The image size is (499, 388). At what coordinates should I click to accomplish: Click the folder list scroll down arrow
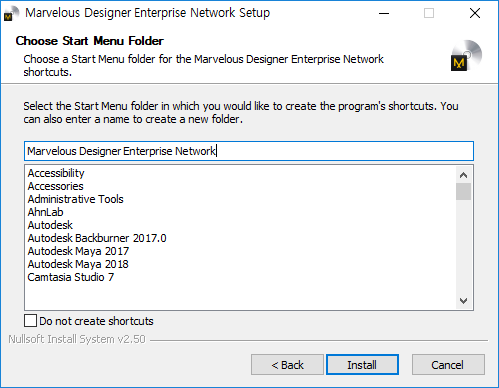463,301
